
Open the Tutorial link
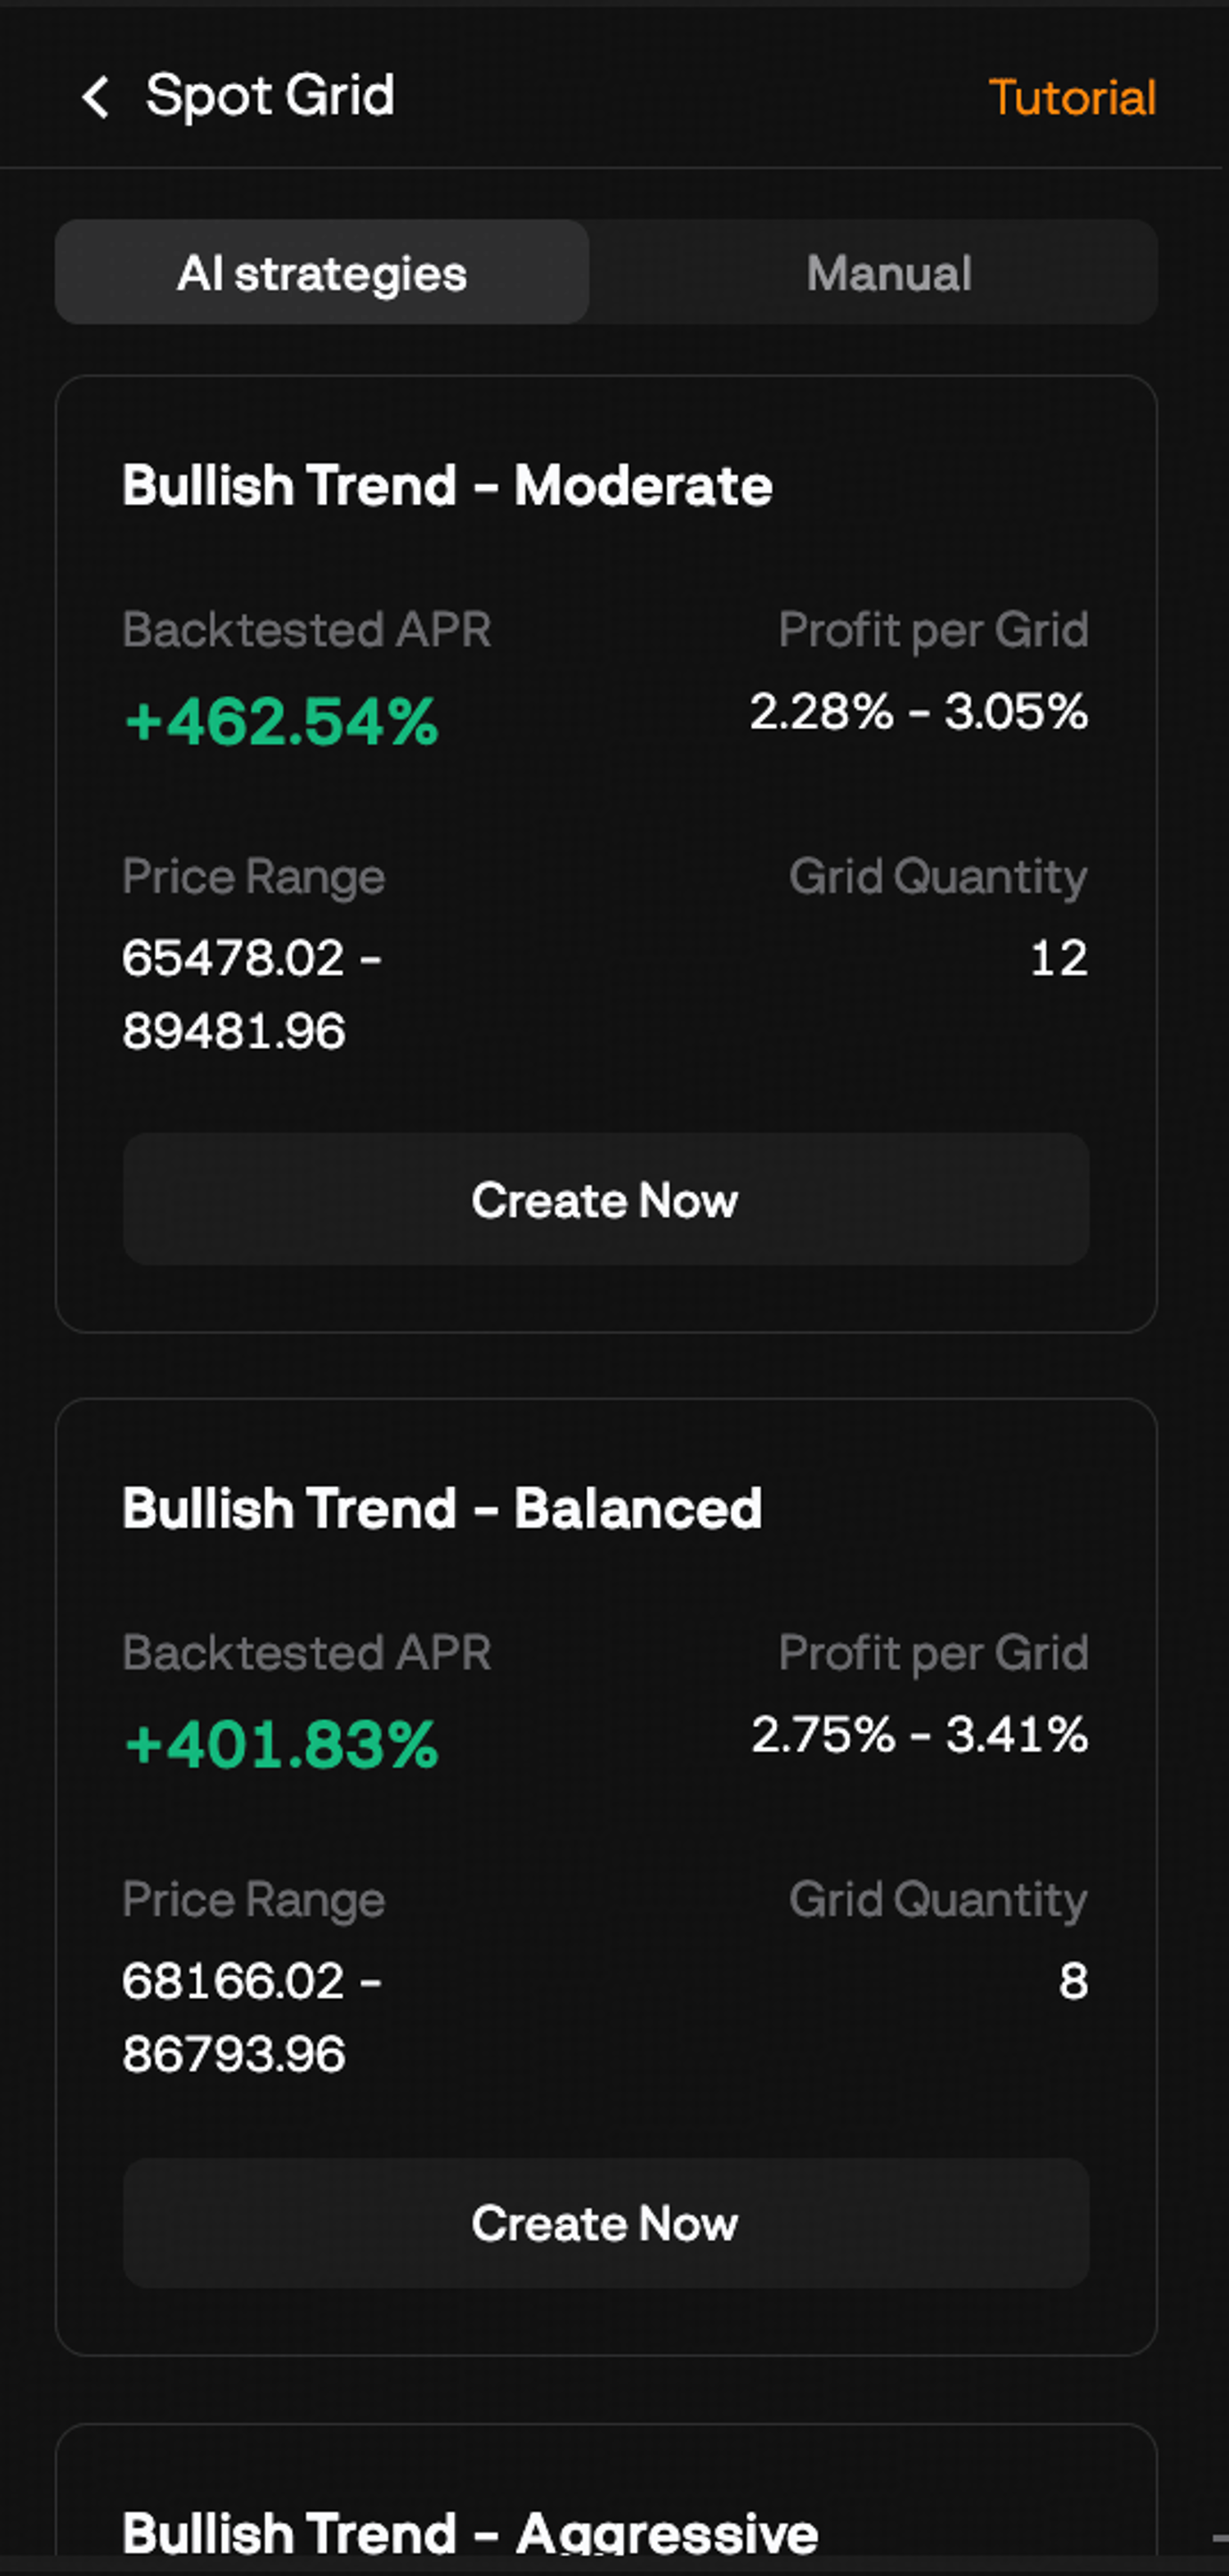point(1072,97)
